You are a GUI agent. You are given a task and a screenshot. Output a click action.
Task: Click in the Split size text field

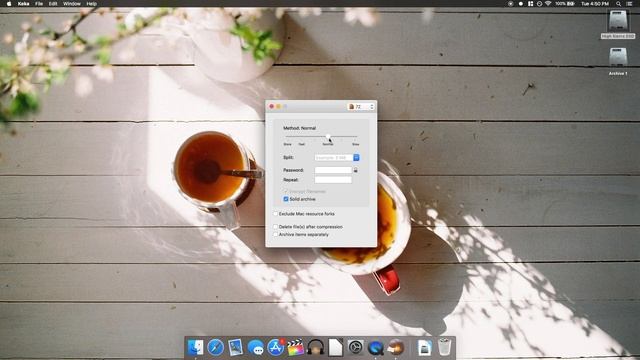click(x=333, y=158)
